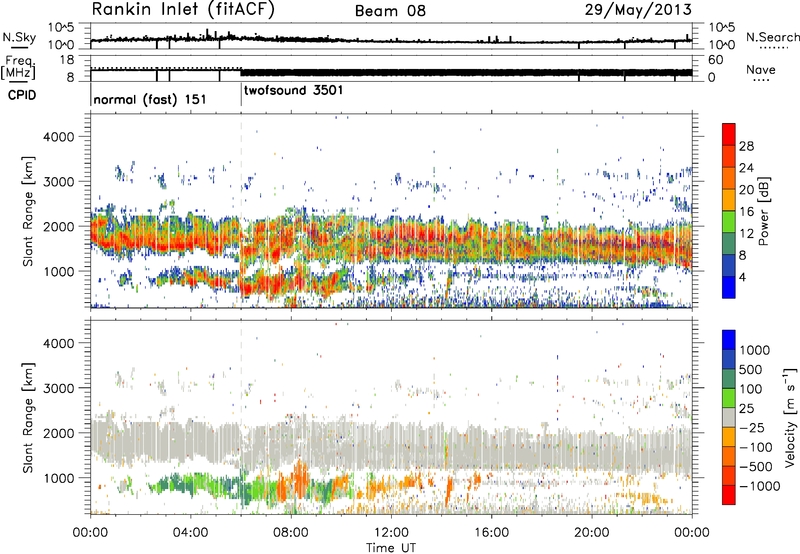The height and width of the screenshot is (554, 800).
Task: Click the blue top of the velocity colorbar
Action: click(x=729, y=340)
